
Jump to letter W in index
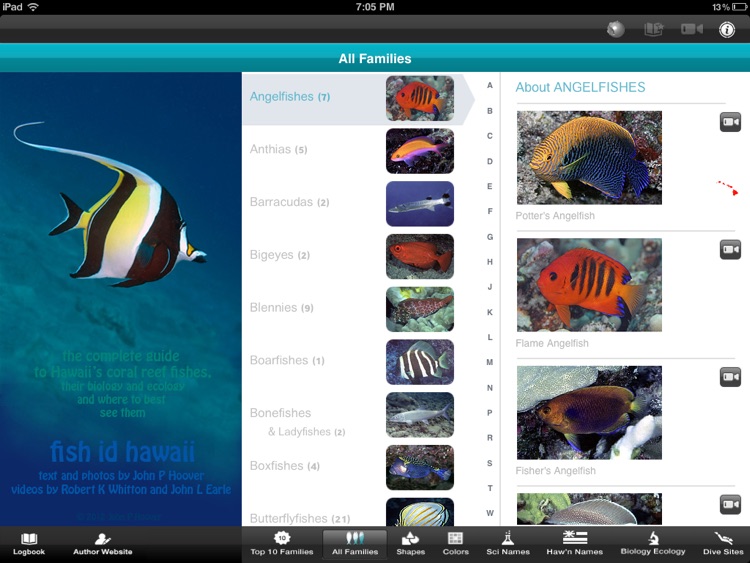(x=490, y=513)
